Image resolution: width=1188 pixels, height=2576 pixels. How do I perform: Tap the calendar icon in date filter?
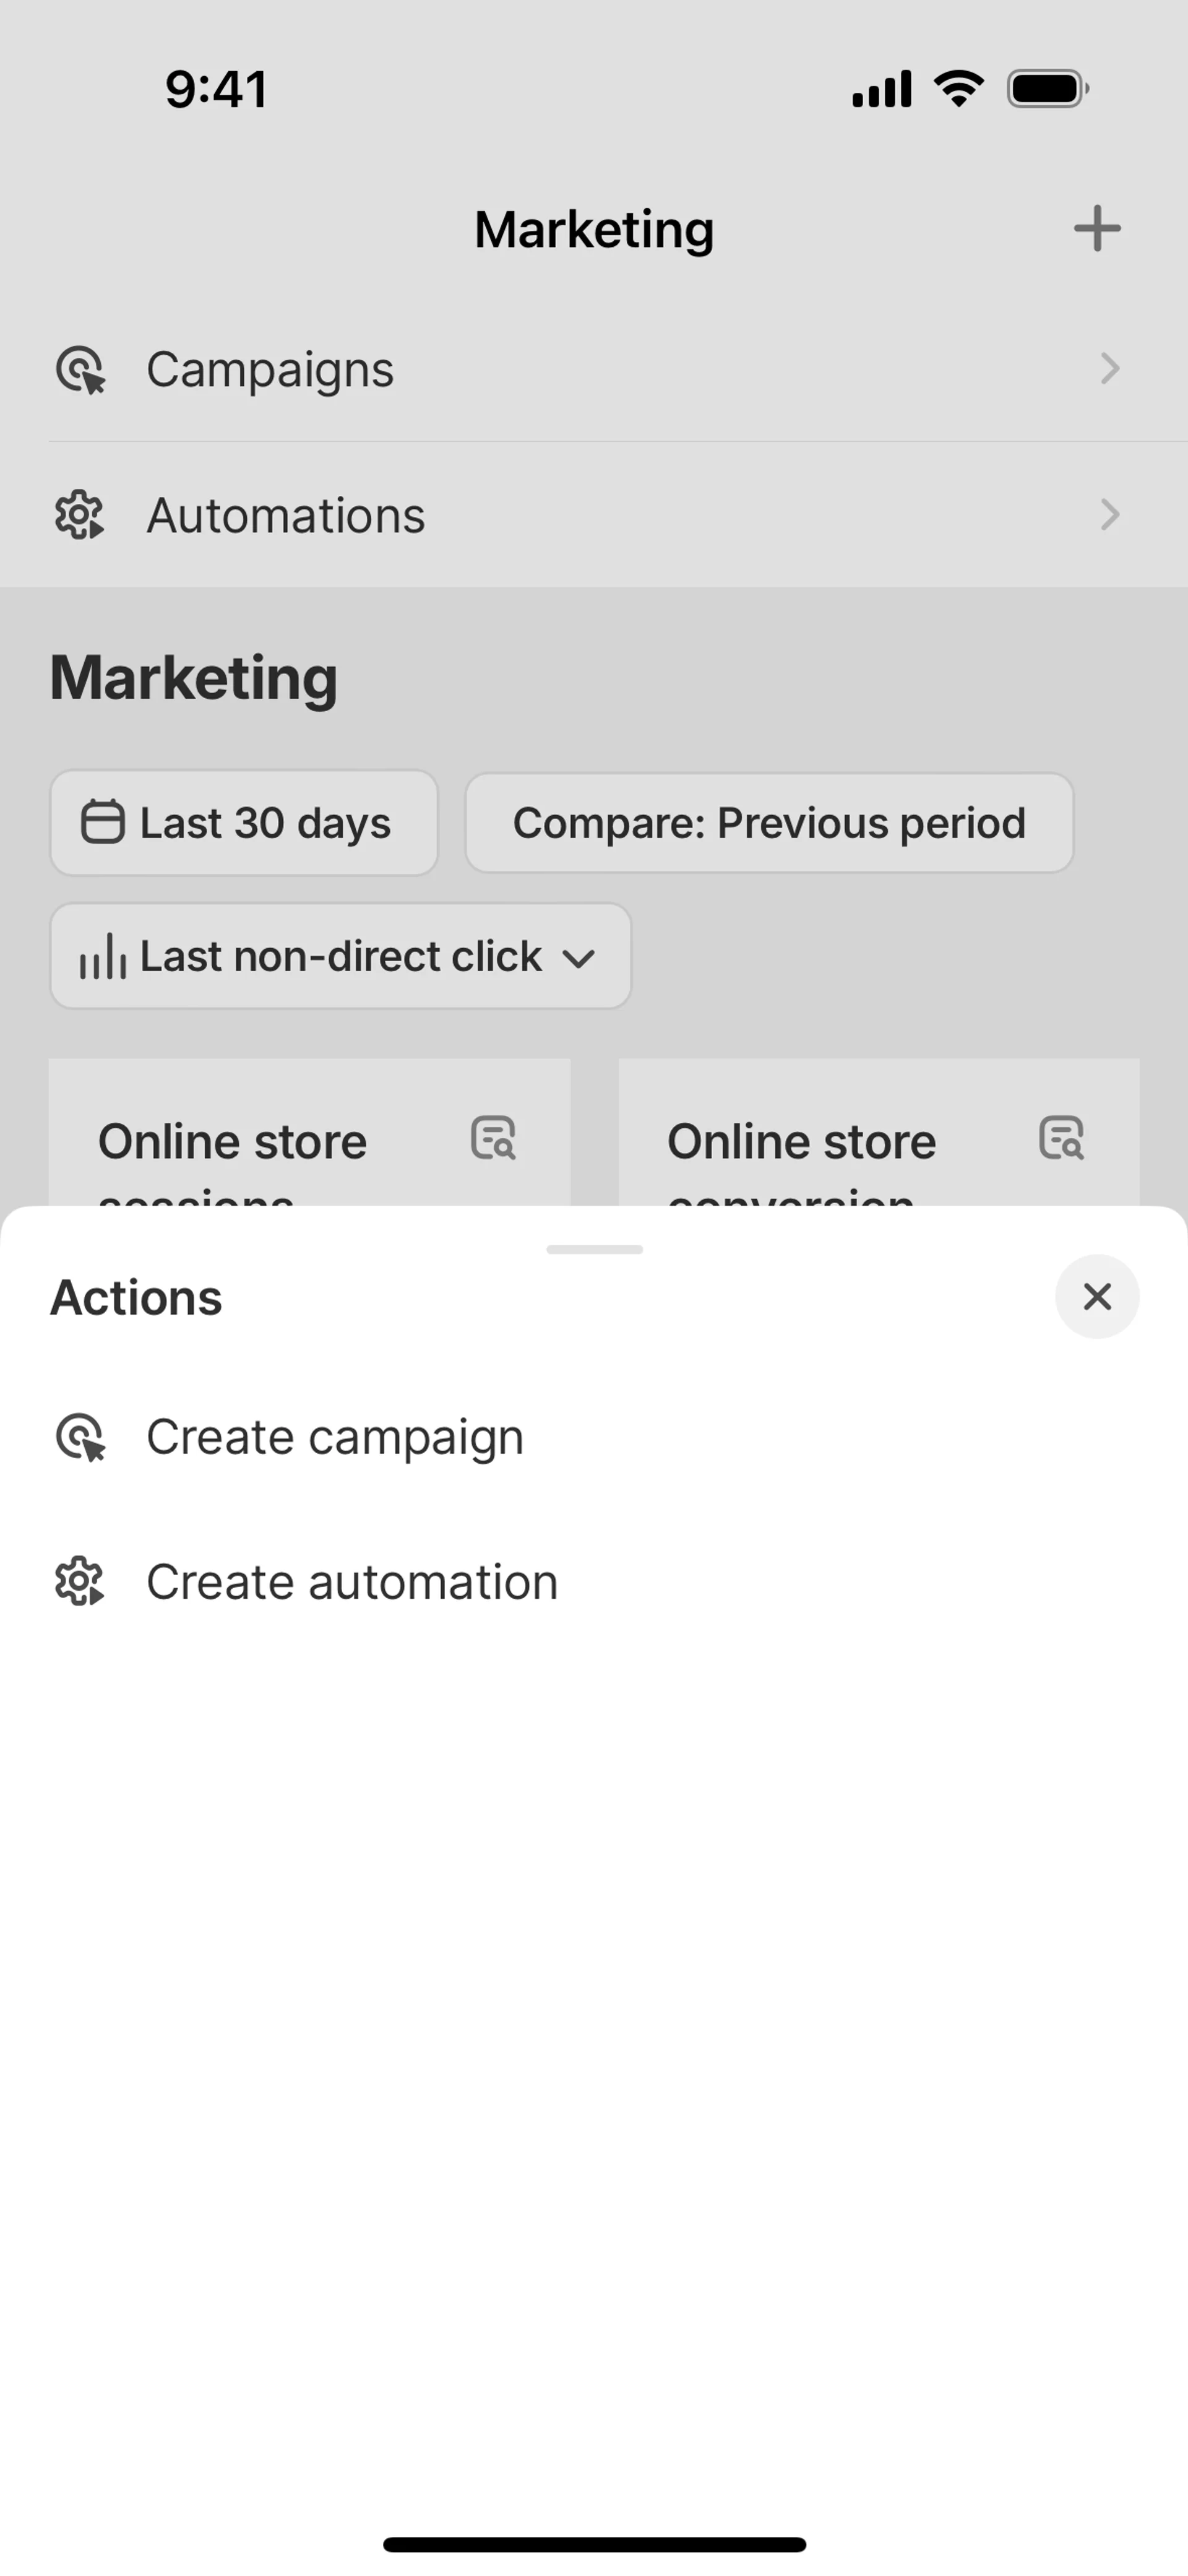click(x=102, y=823)
